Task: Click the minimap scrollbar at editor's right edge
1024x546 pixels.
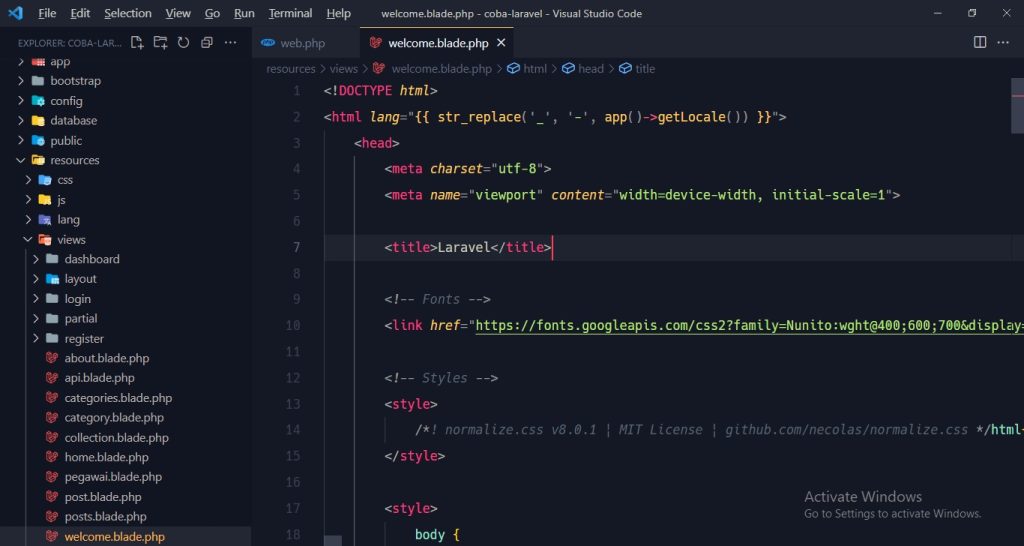Action: pyautogui.click(x=1017, y=100)
